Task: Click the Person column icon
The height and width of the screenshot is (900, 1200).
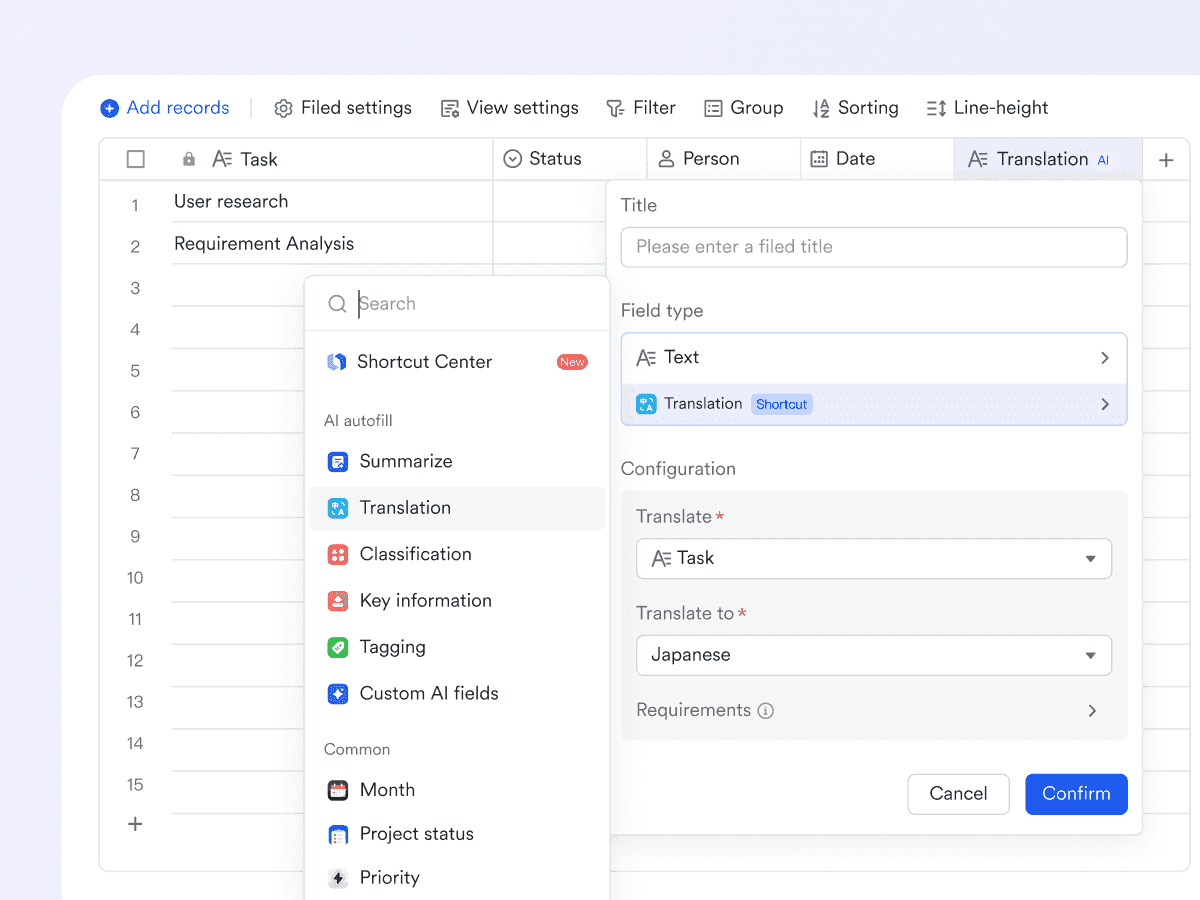Action: [x=666, y=159]
